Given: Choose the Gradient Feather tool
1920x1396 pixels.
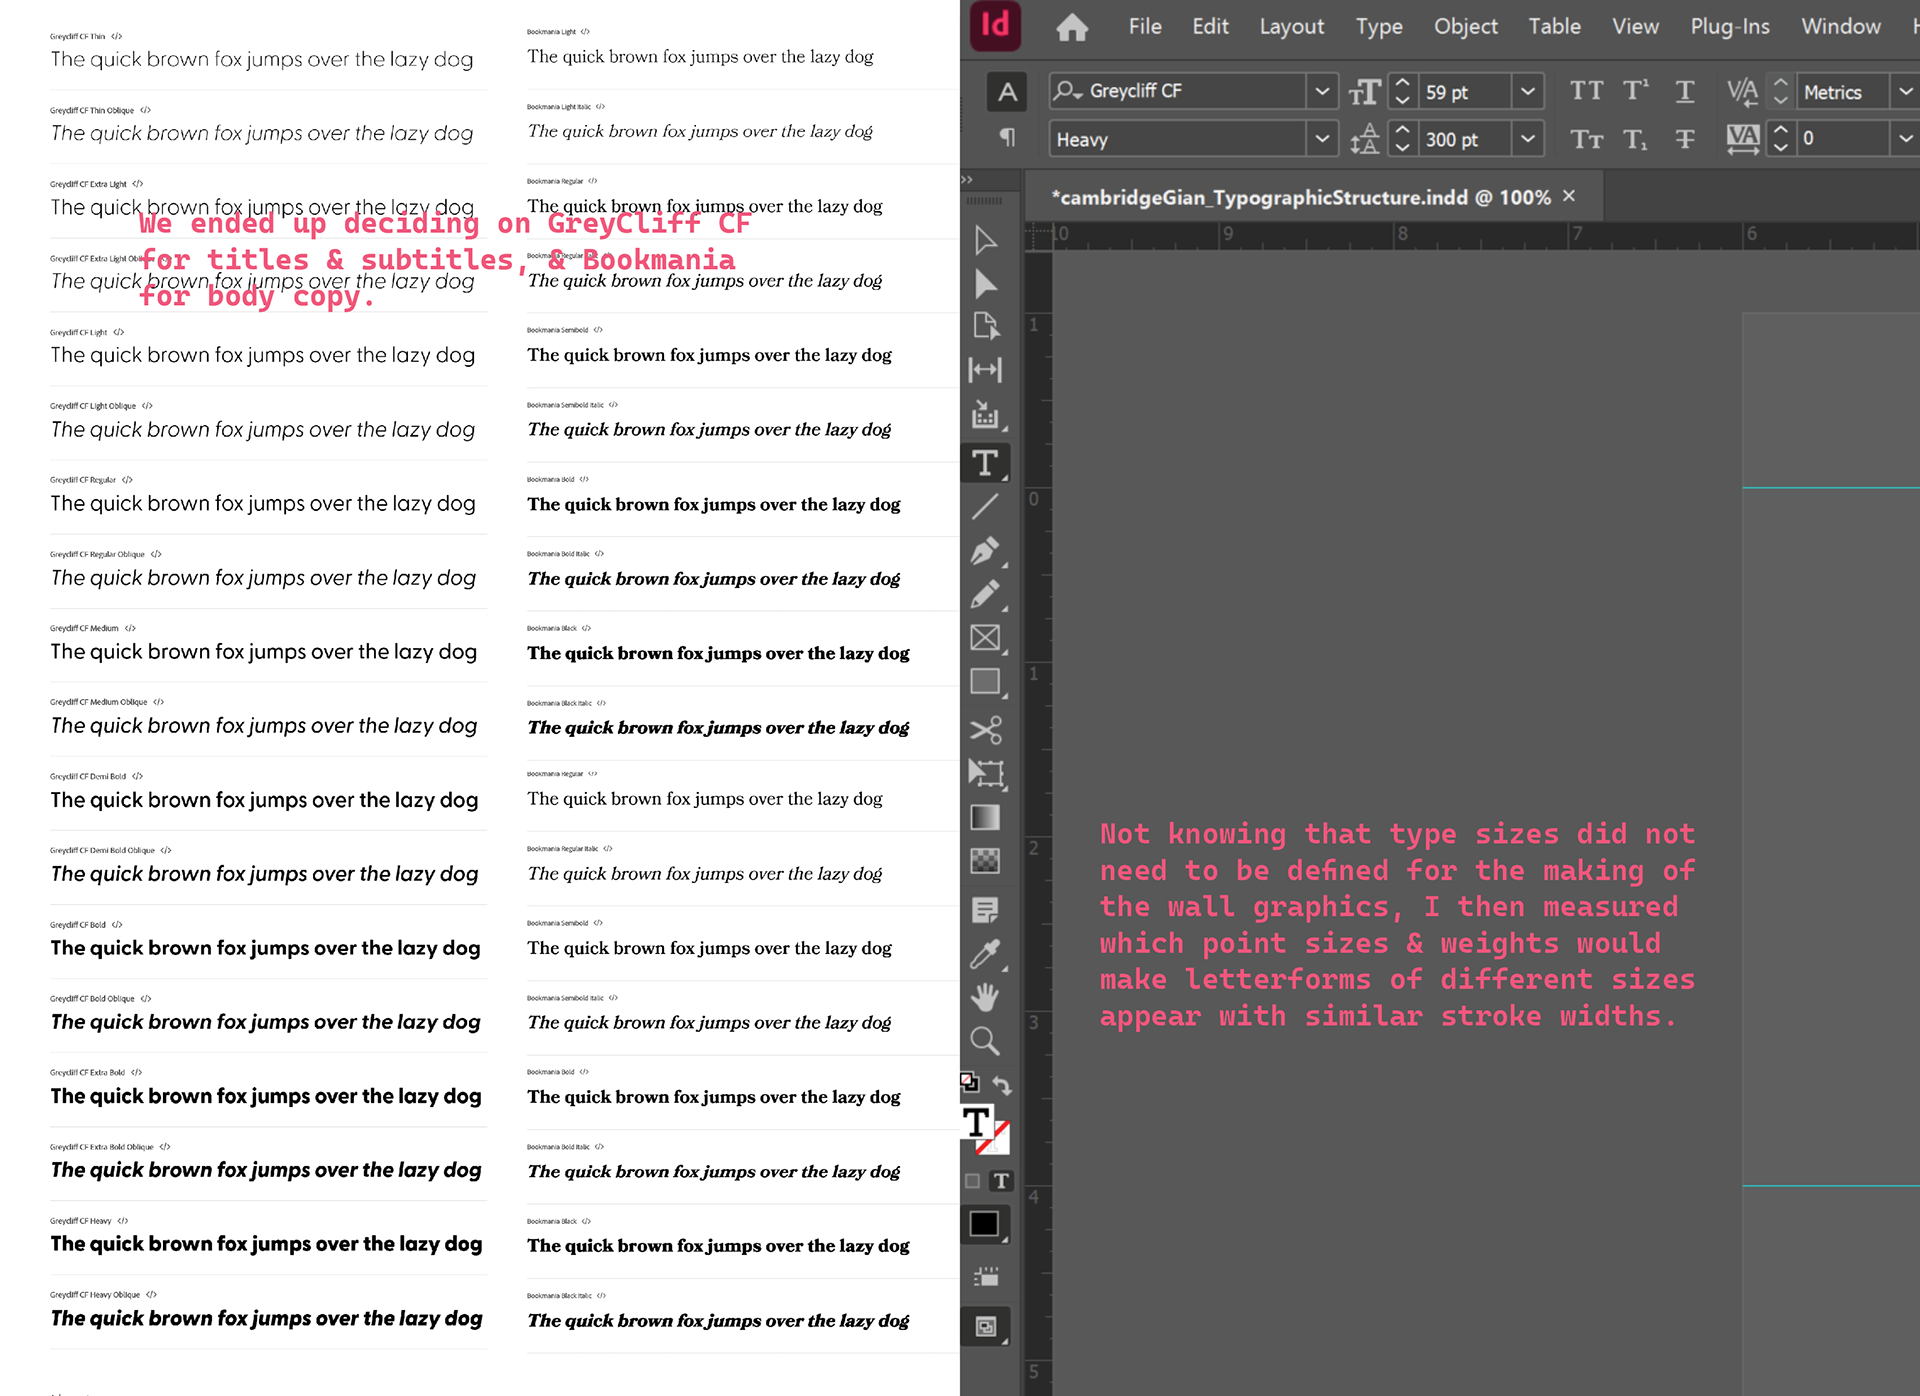Looking at the screenshot, I should (985, 861).
